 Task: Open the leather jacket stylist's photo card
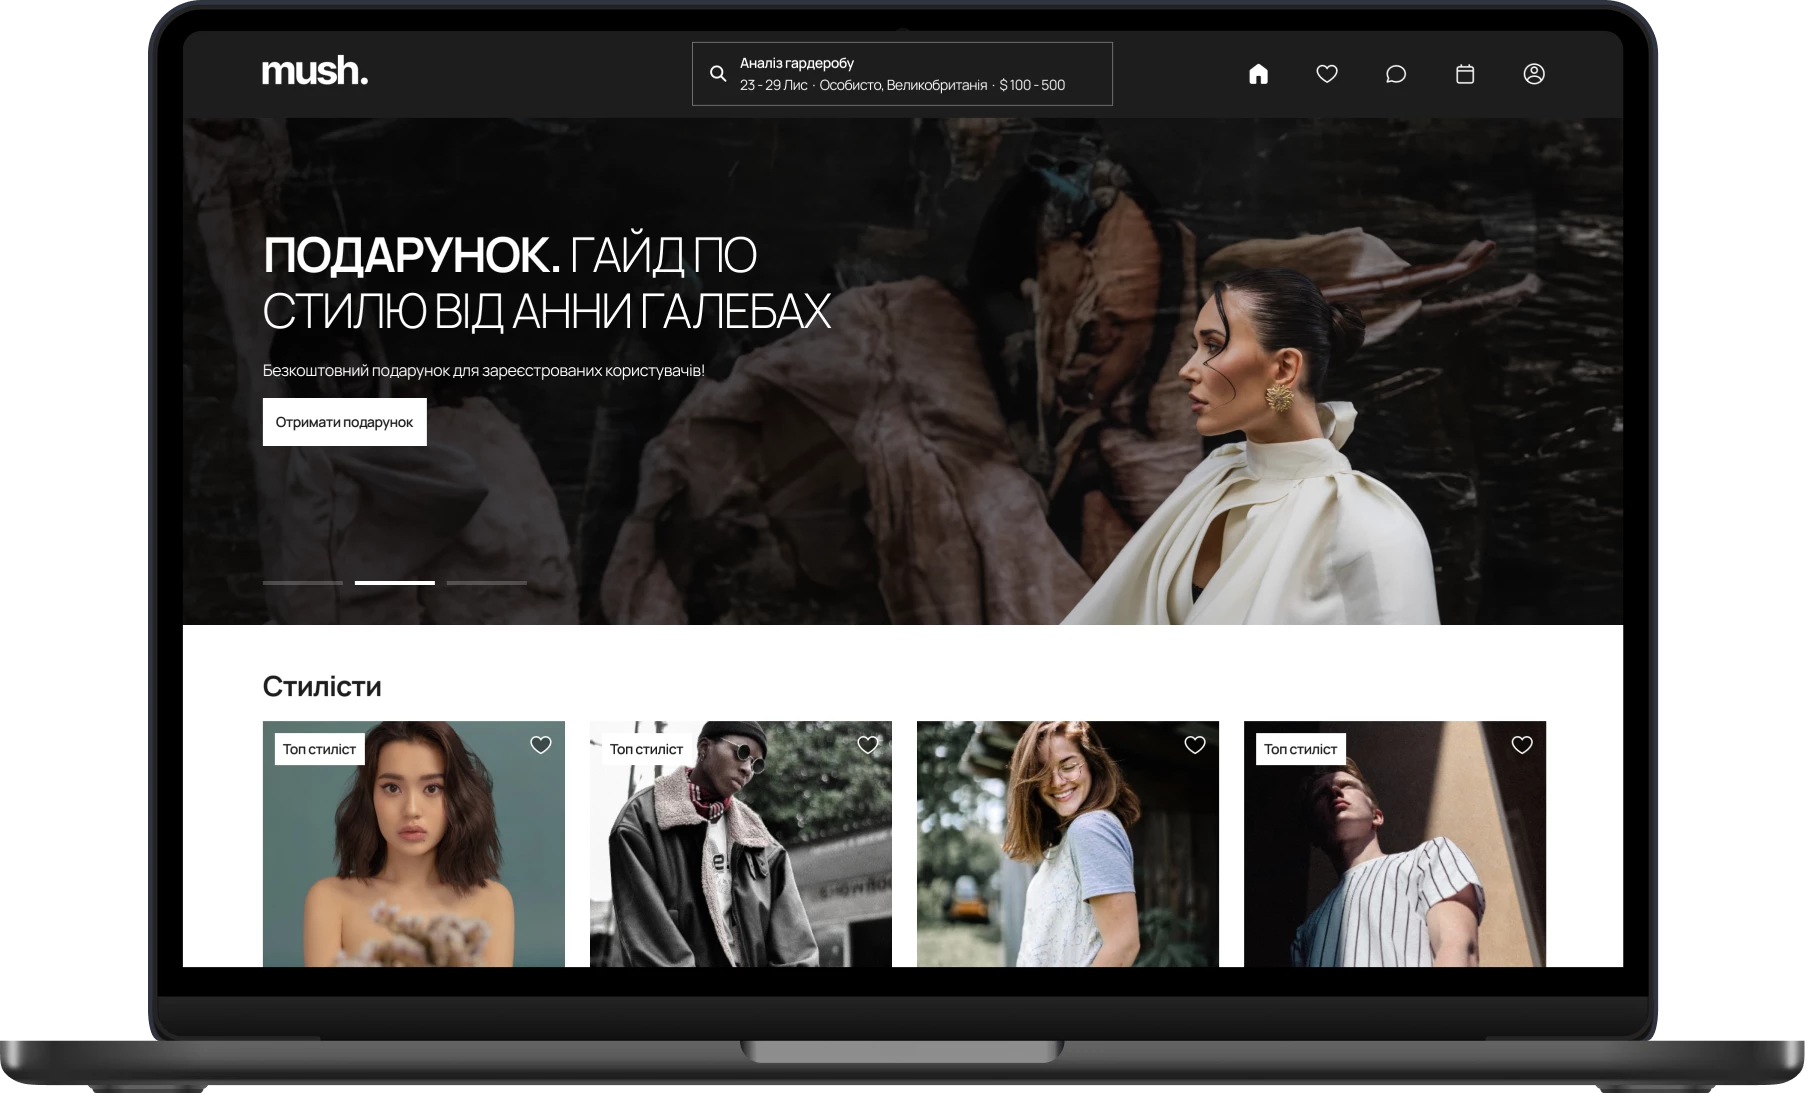coord(740,860)
